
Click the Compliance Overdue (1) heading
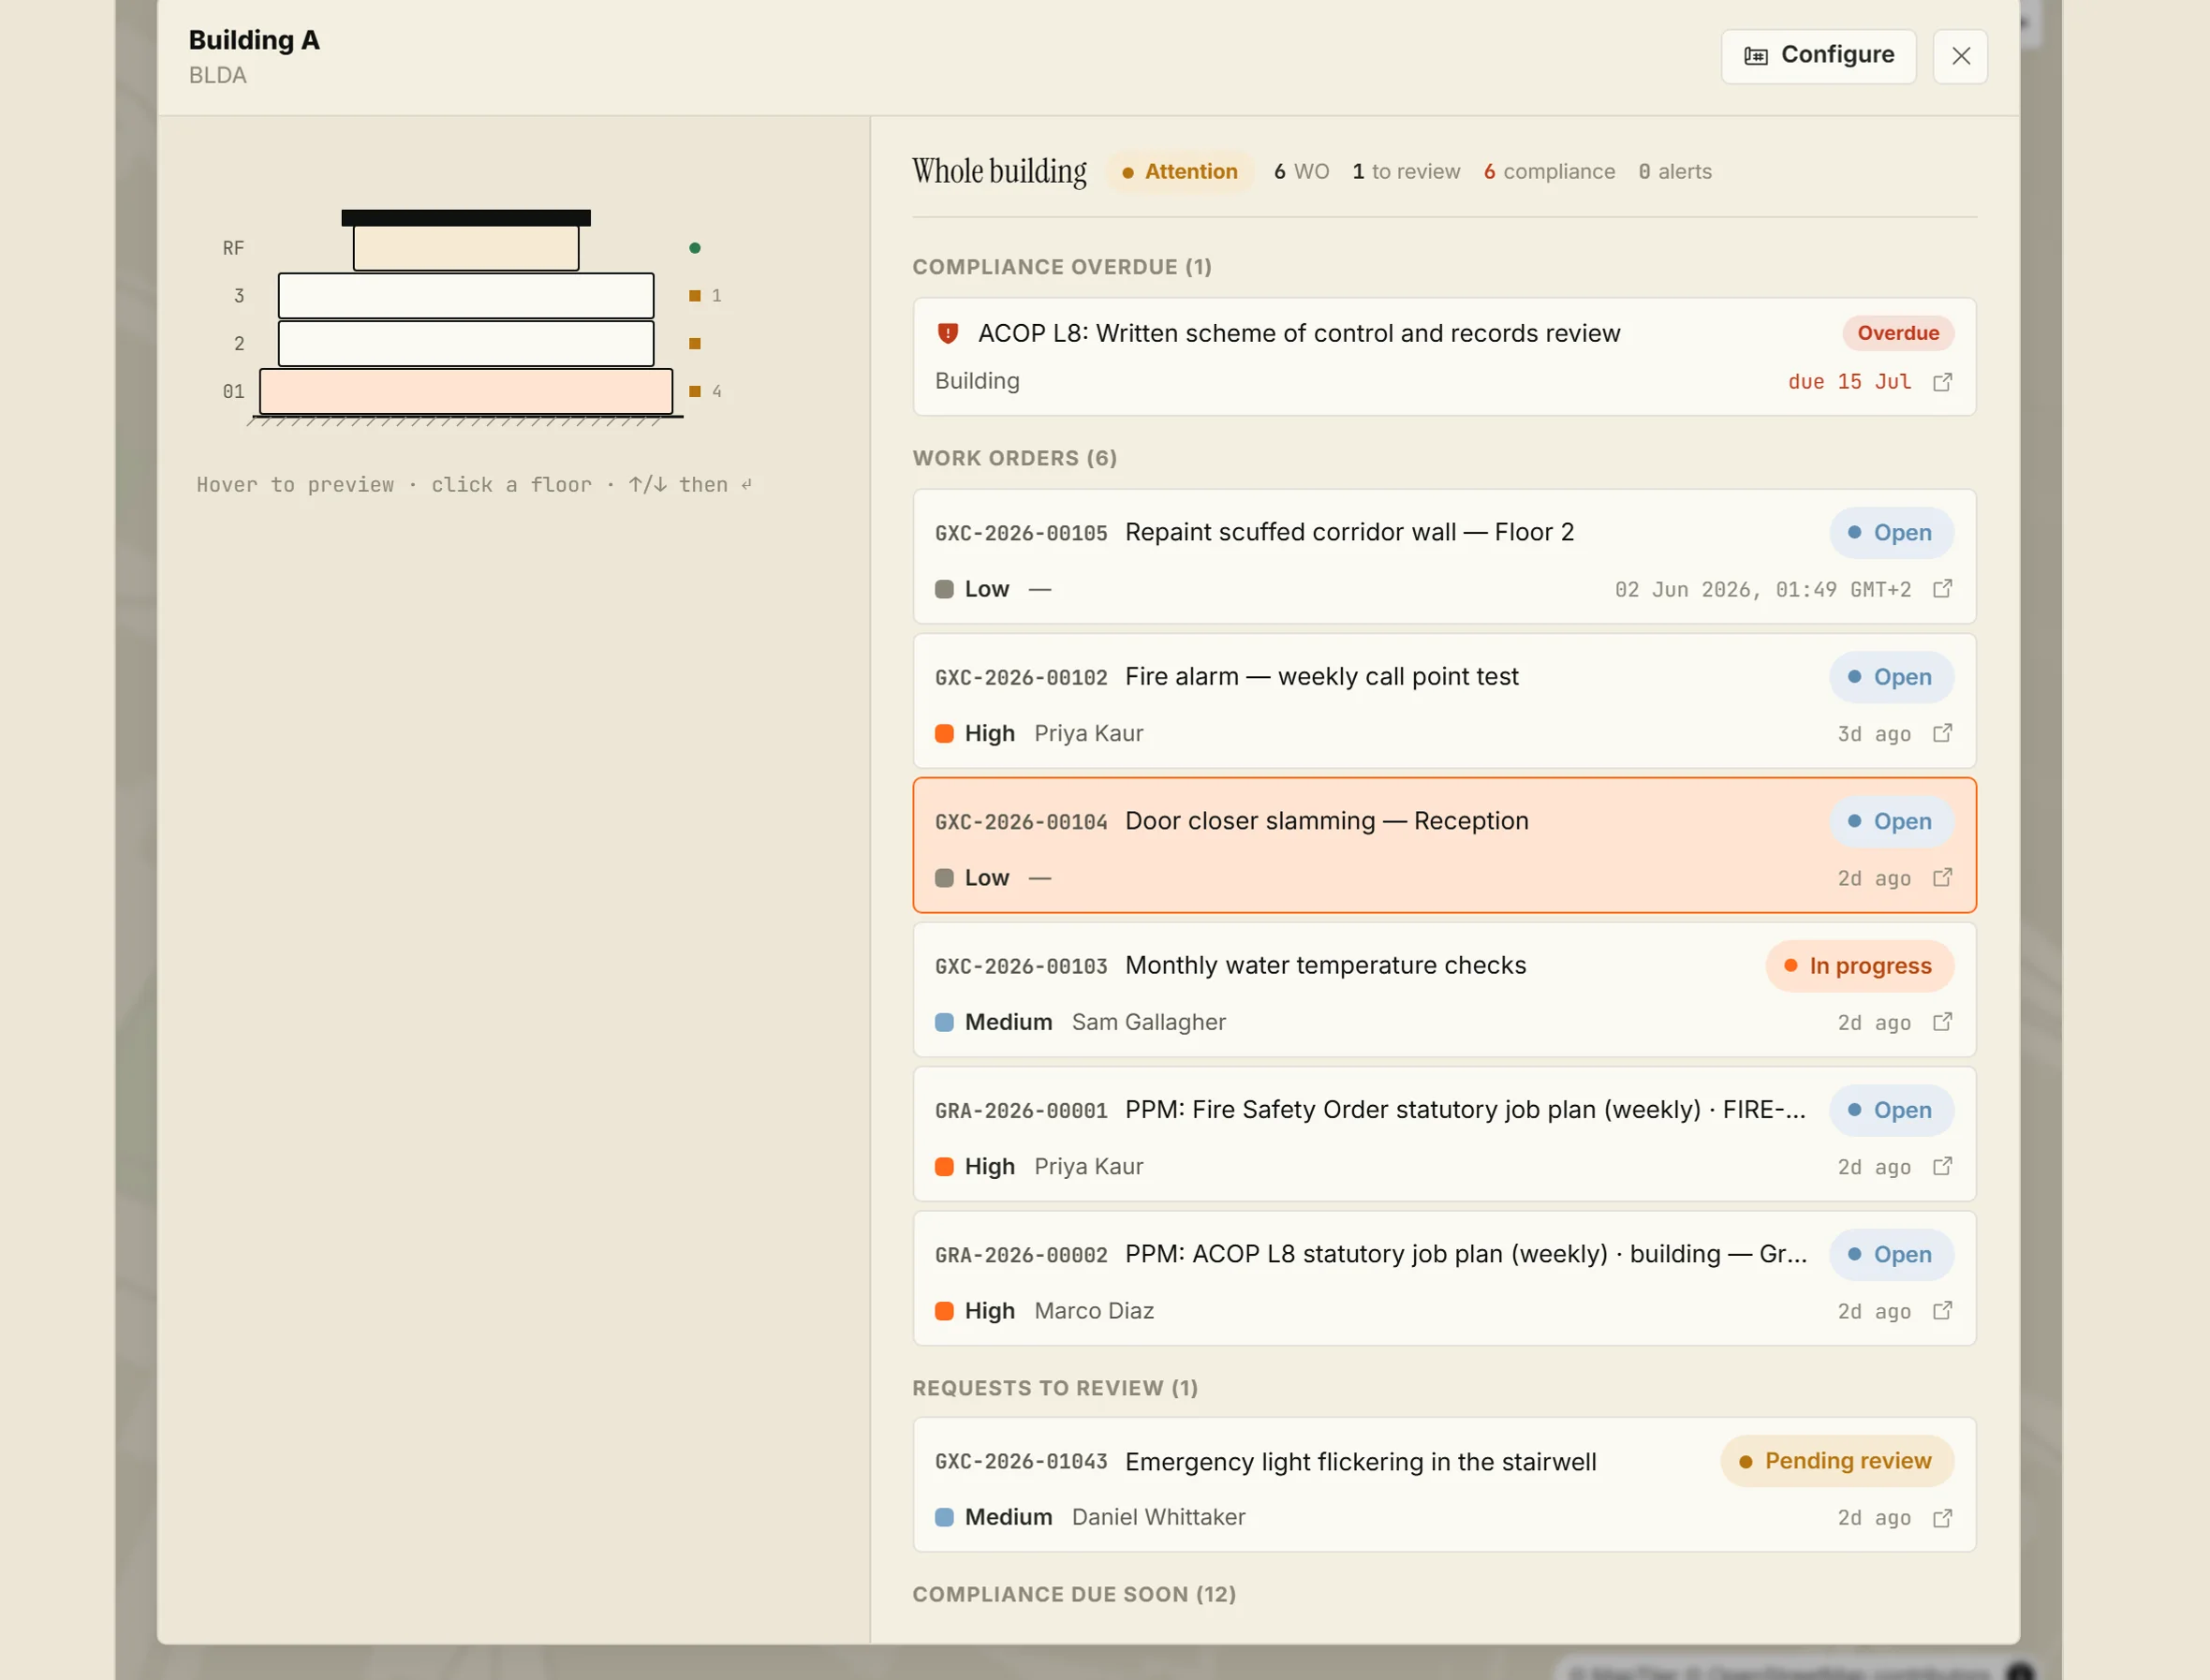[x=1062, y=267]
